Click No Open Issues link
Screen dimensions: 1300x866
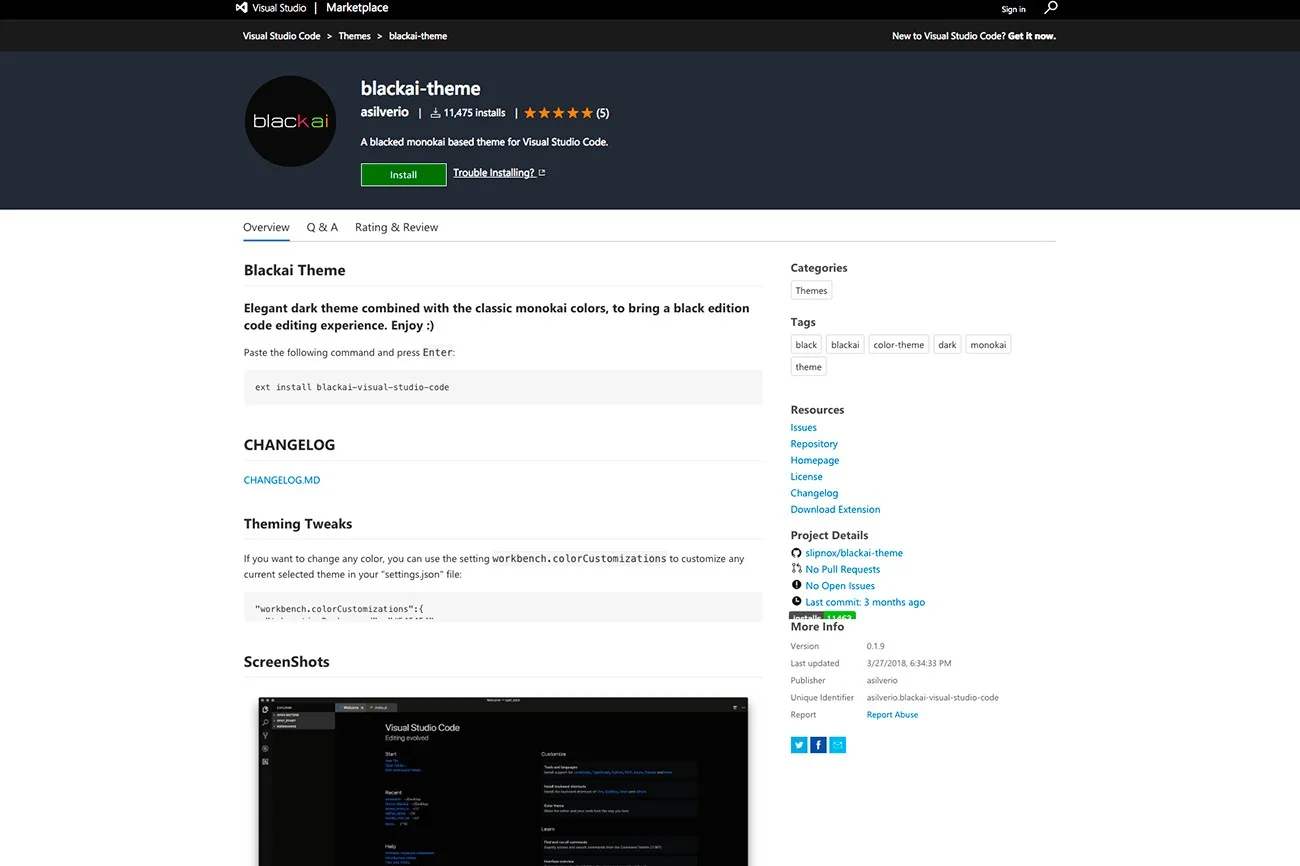[x=840, y=586]
